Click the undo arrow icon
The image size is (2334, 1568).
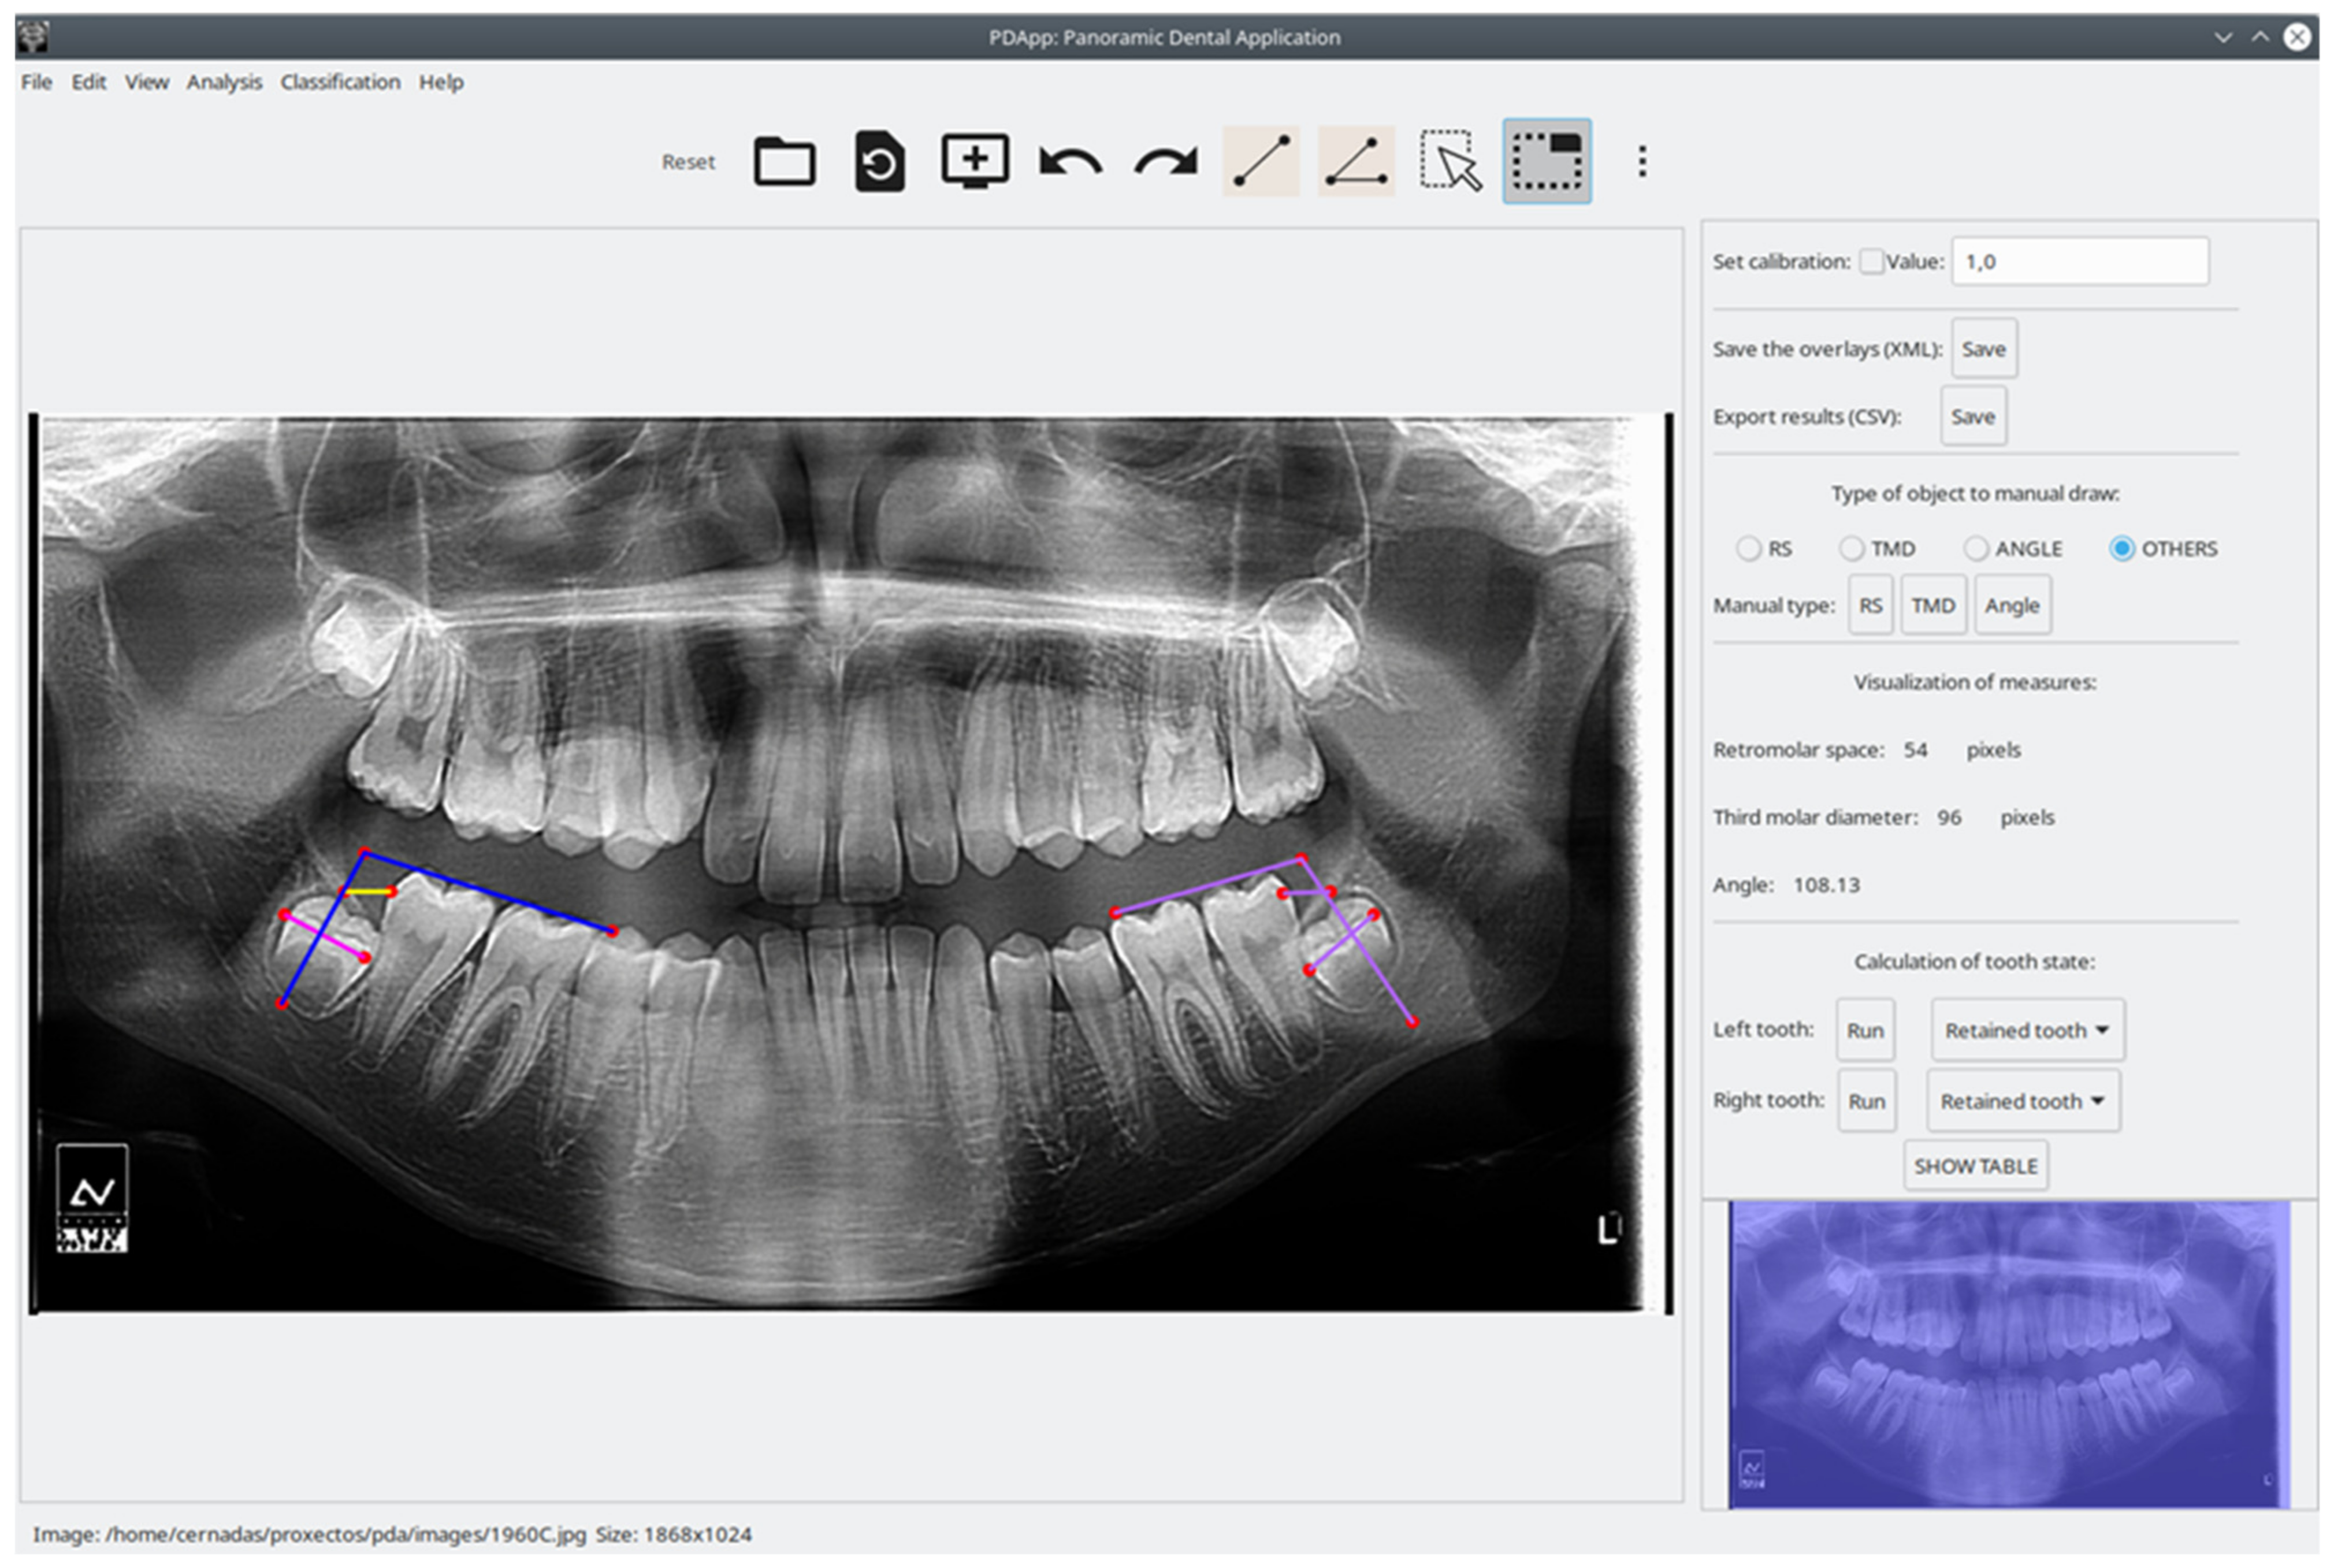(x=1070, y=161)
